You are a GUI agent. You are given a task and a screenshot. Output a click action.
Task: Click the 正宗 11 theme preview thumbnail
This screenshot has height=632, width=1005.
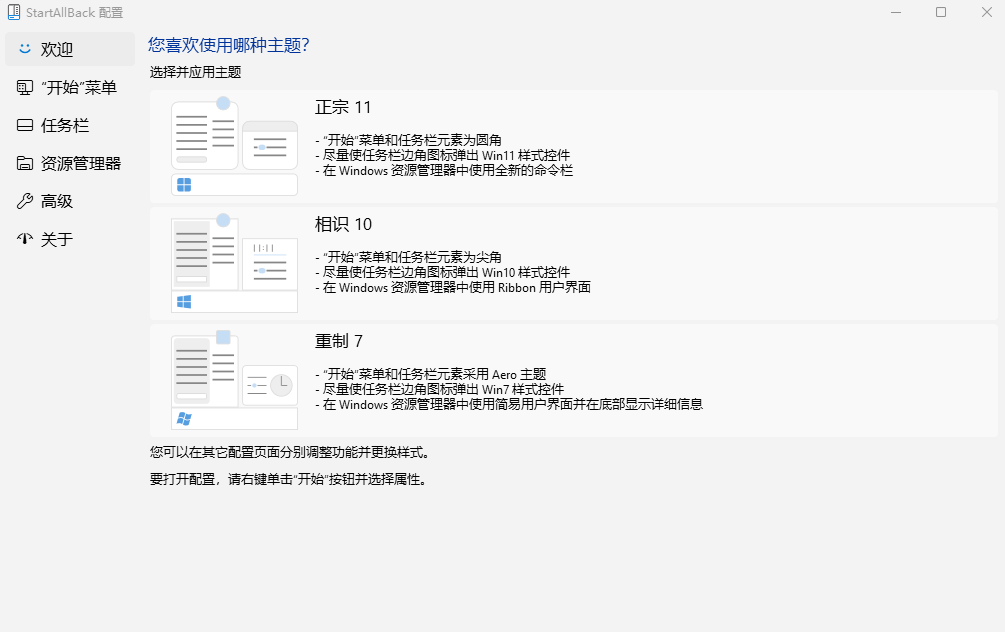pyautogui.click(x=235, y=146)
